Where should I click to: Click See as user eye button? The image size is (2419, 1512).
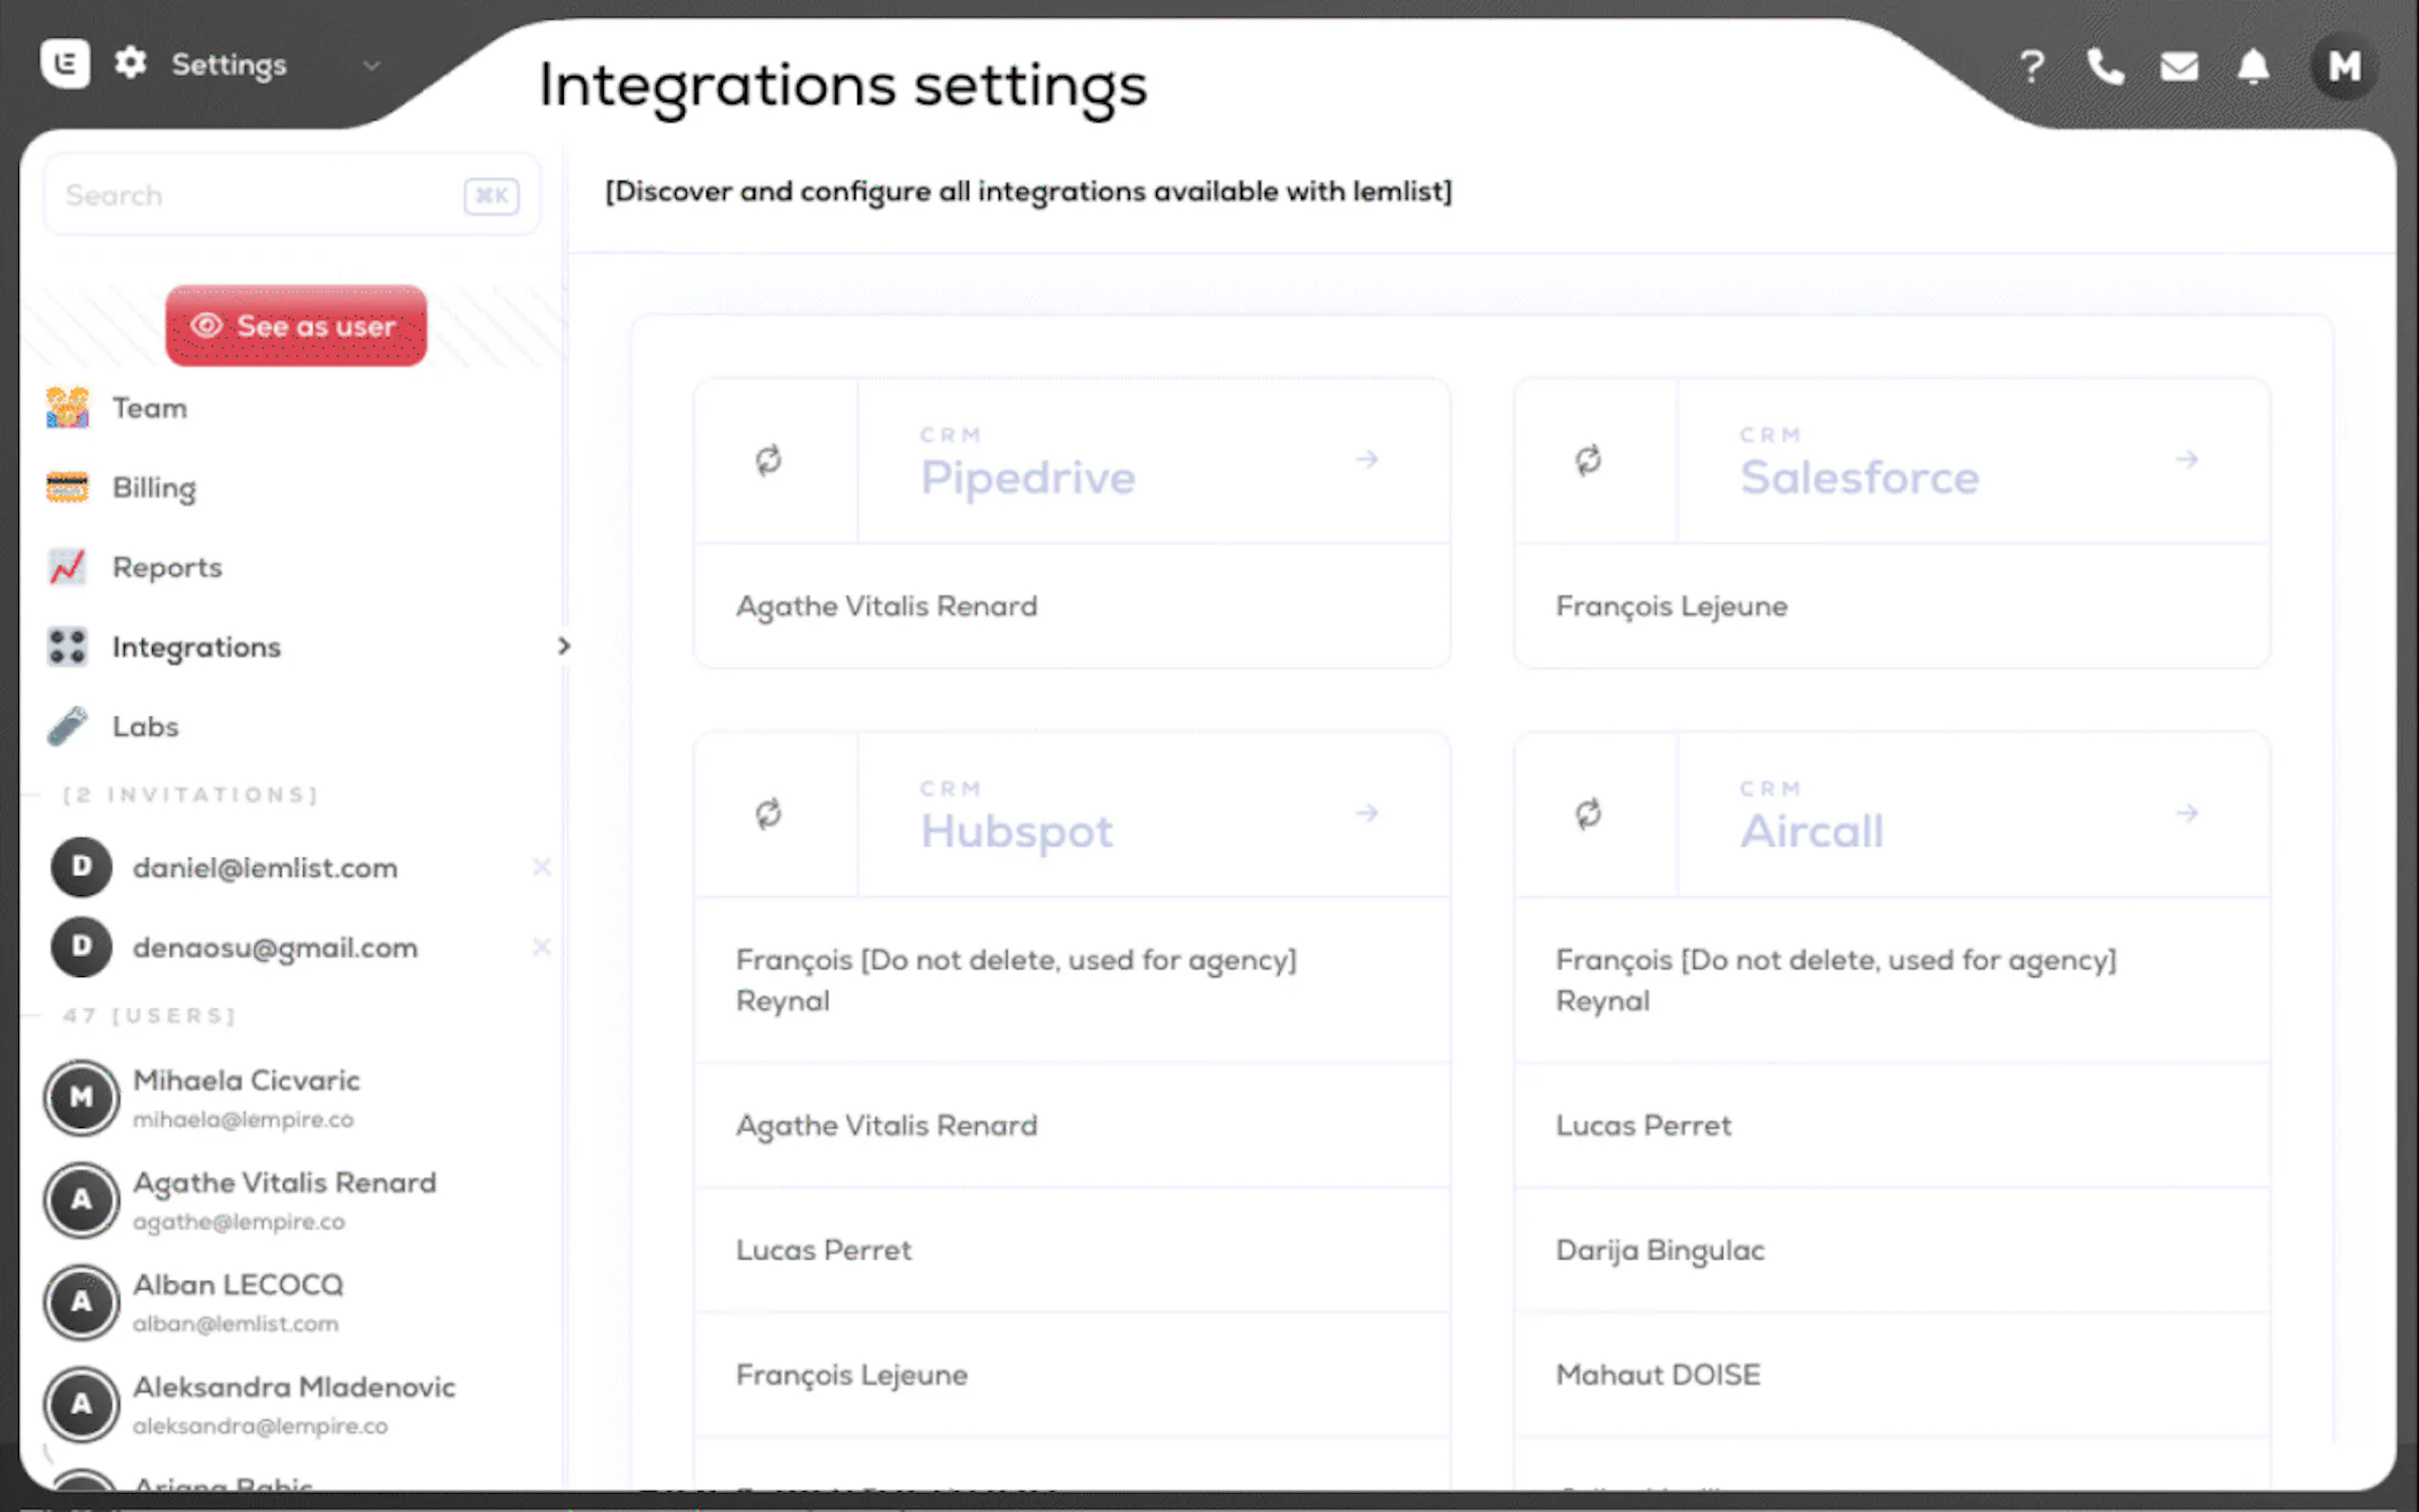[x=296, y=326]
